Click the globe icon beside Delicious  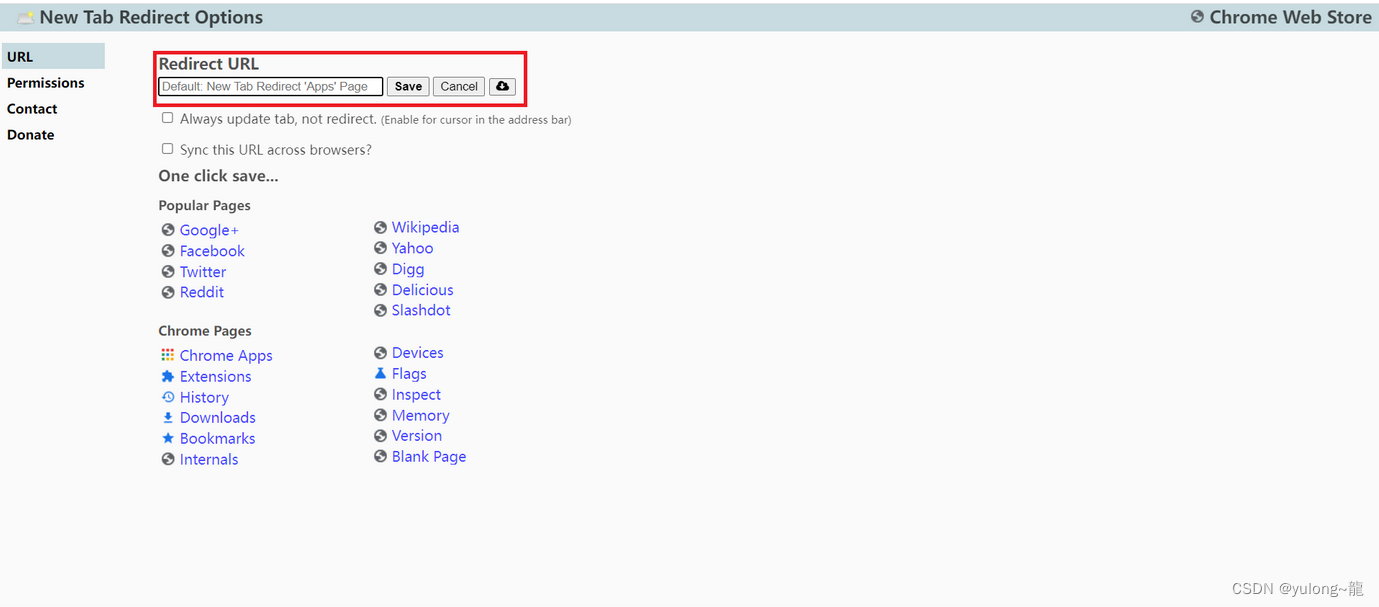[380, 290]
